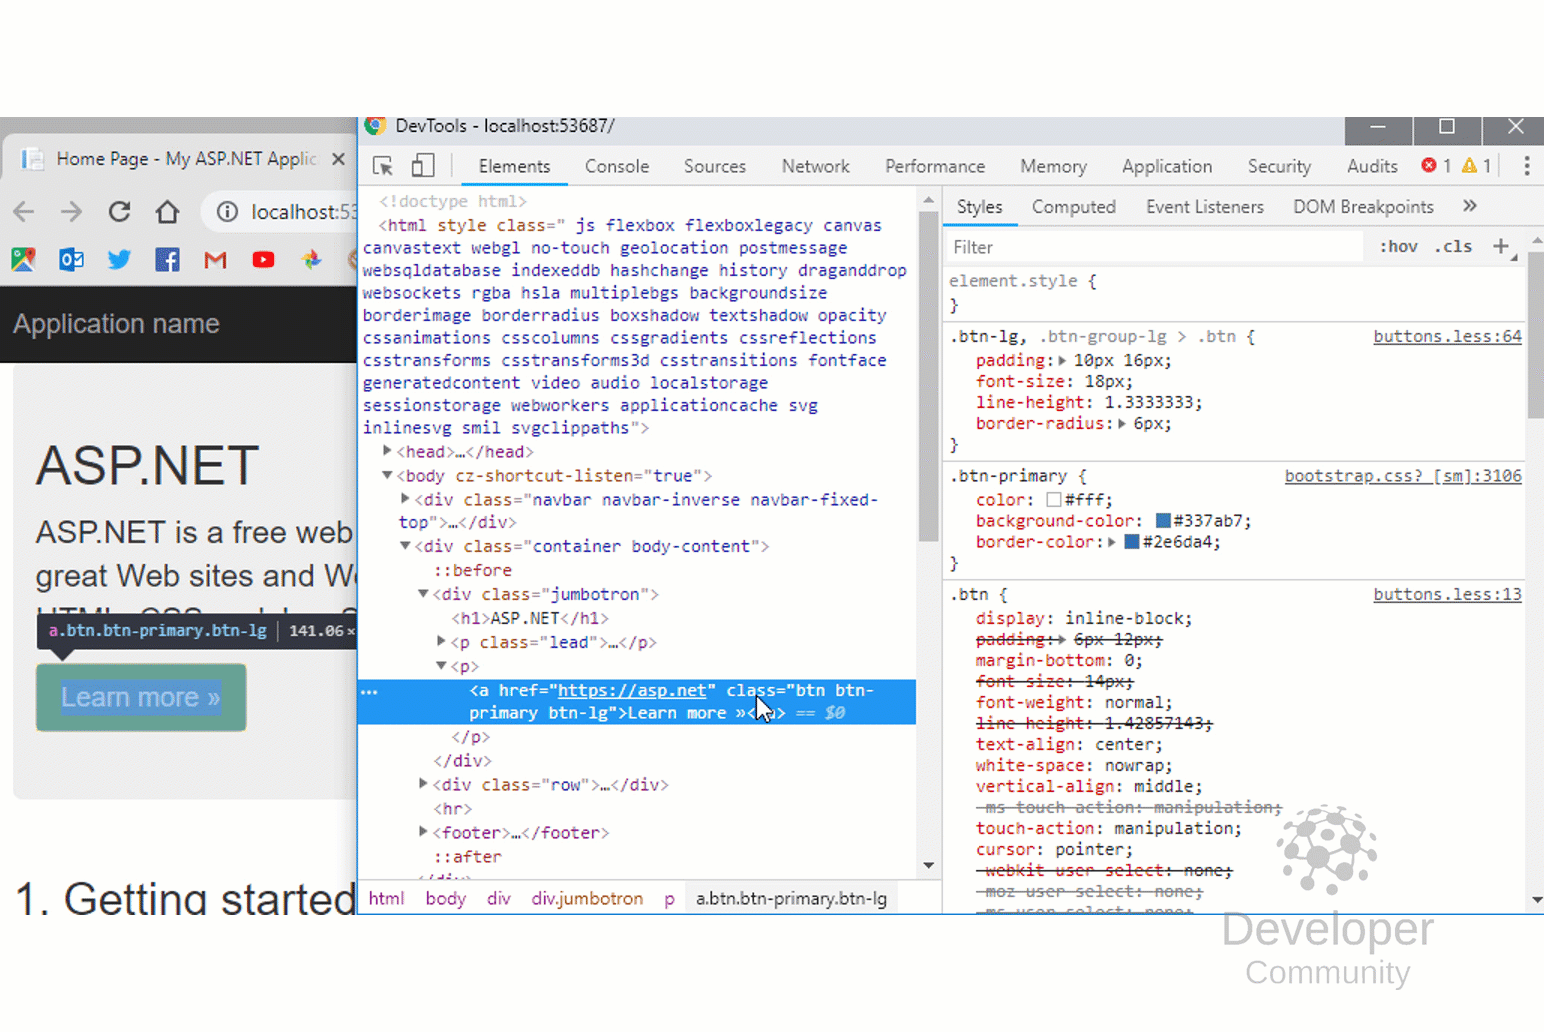Show more Styles pane tabs chevron
Image resolution: width=1544 pixels, height=1032 pixels.
click(x=1469, y=206)
